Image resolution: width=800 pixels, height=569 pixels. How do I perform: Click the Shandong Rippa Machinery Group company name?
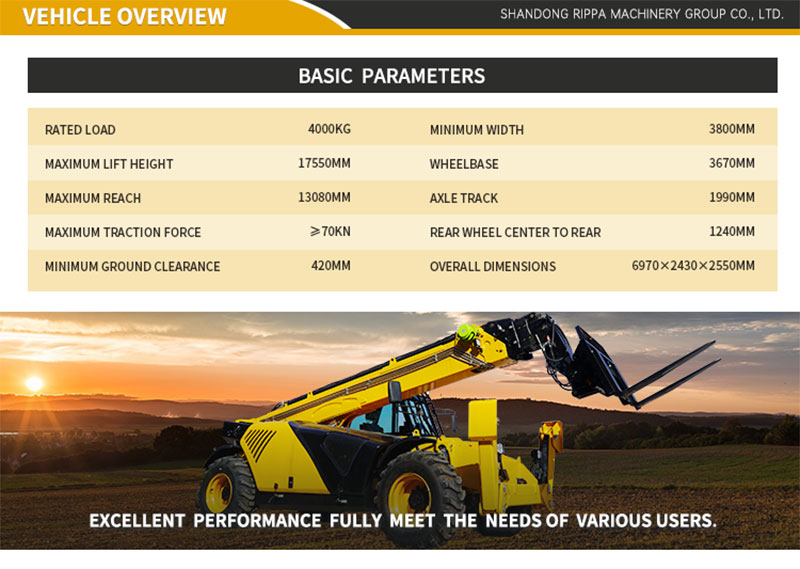pyautogui.click(x=641, y=14)
